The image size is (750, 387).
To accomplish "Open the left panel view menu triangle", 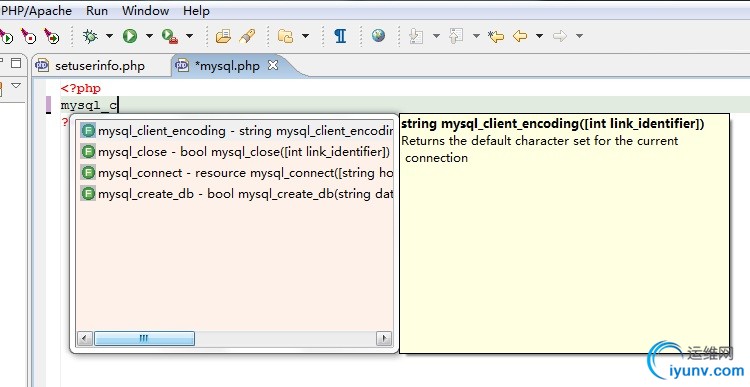I will 16,86.
